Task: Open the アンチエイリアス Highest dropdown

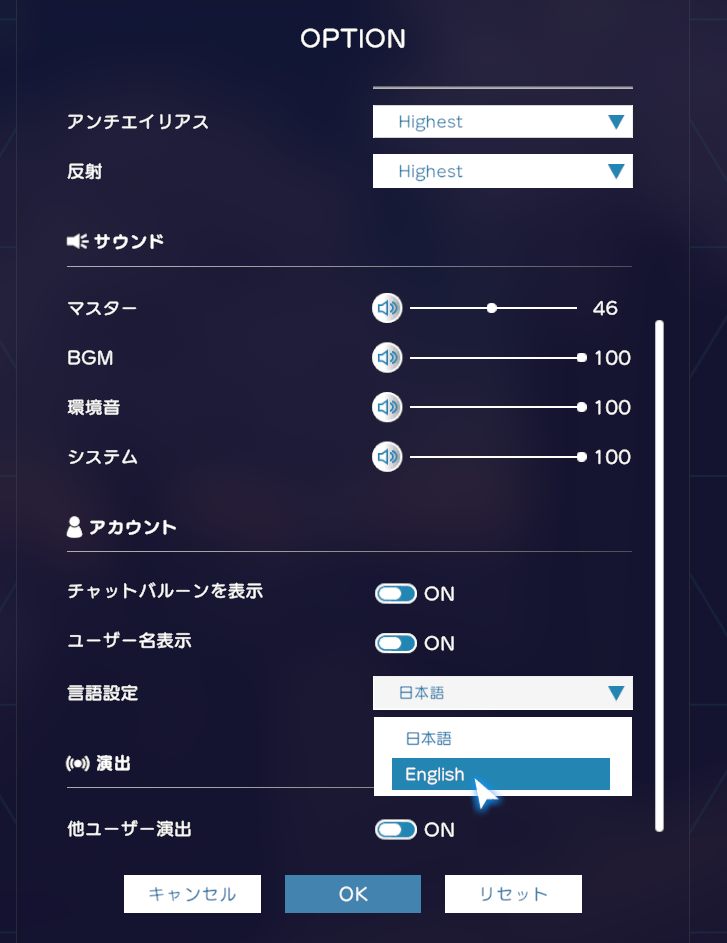Action: (x=503, y=121)
